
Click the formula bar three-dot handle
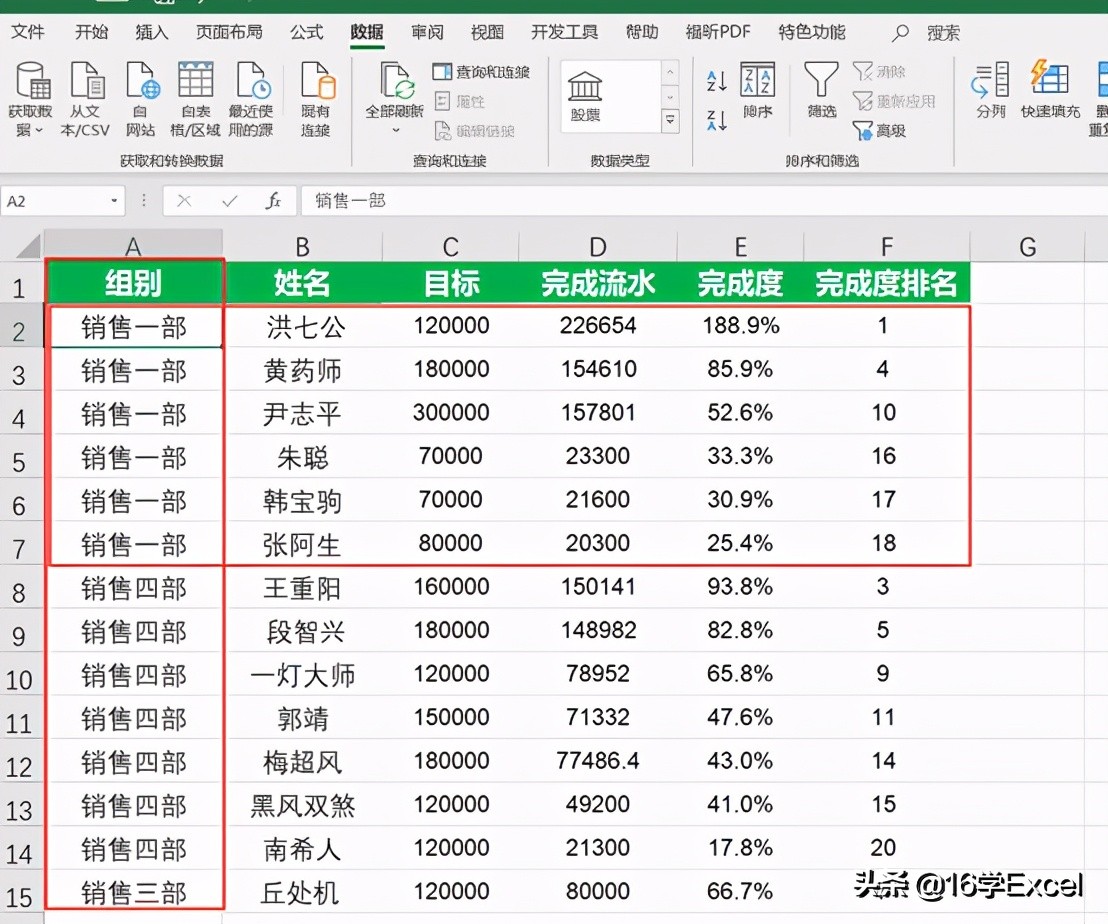pyautogui.click(x=144, y=201)
